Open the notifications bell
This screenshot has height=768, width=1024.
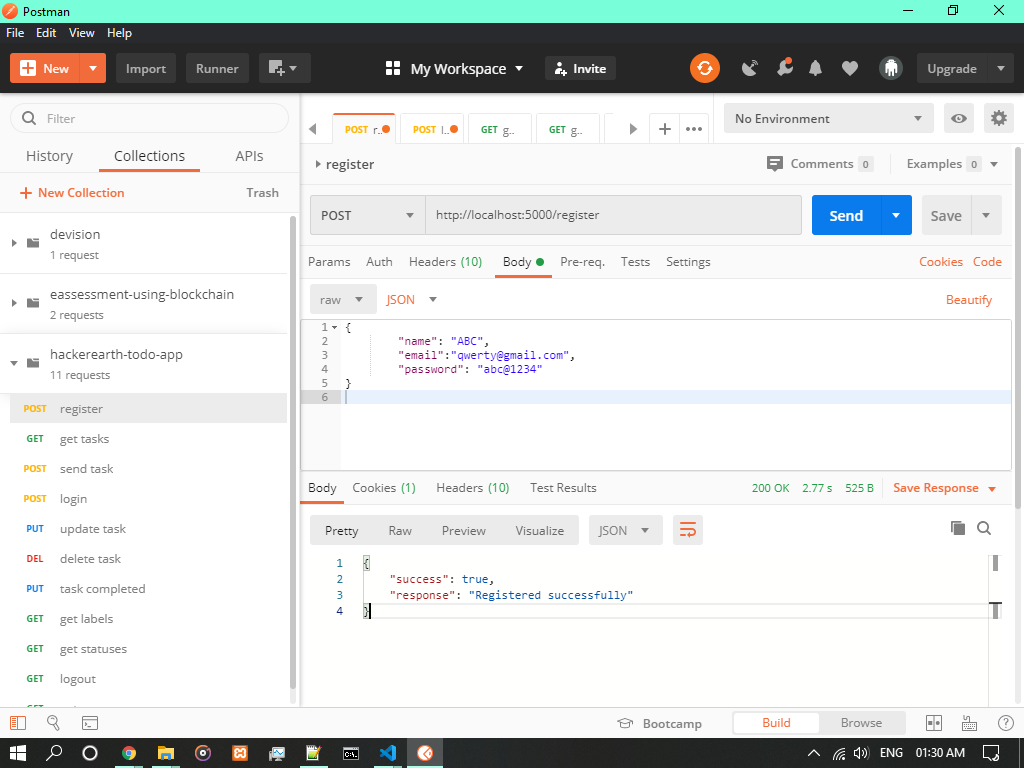pos(816,68)
